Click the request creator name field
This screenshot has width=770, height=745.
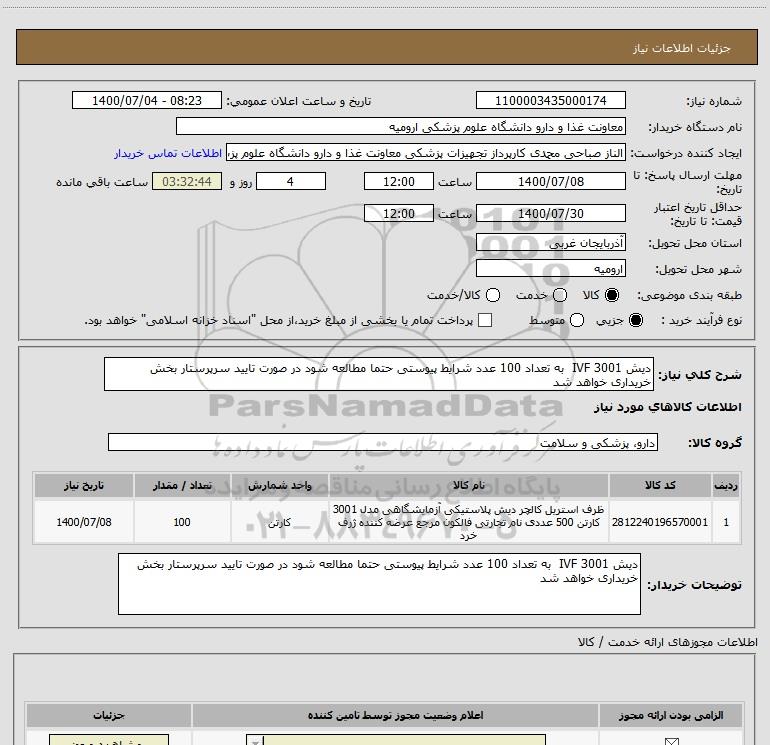[426, 153]
